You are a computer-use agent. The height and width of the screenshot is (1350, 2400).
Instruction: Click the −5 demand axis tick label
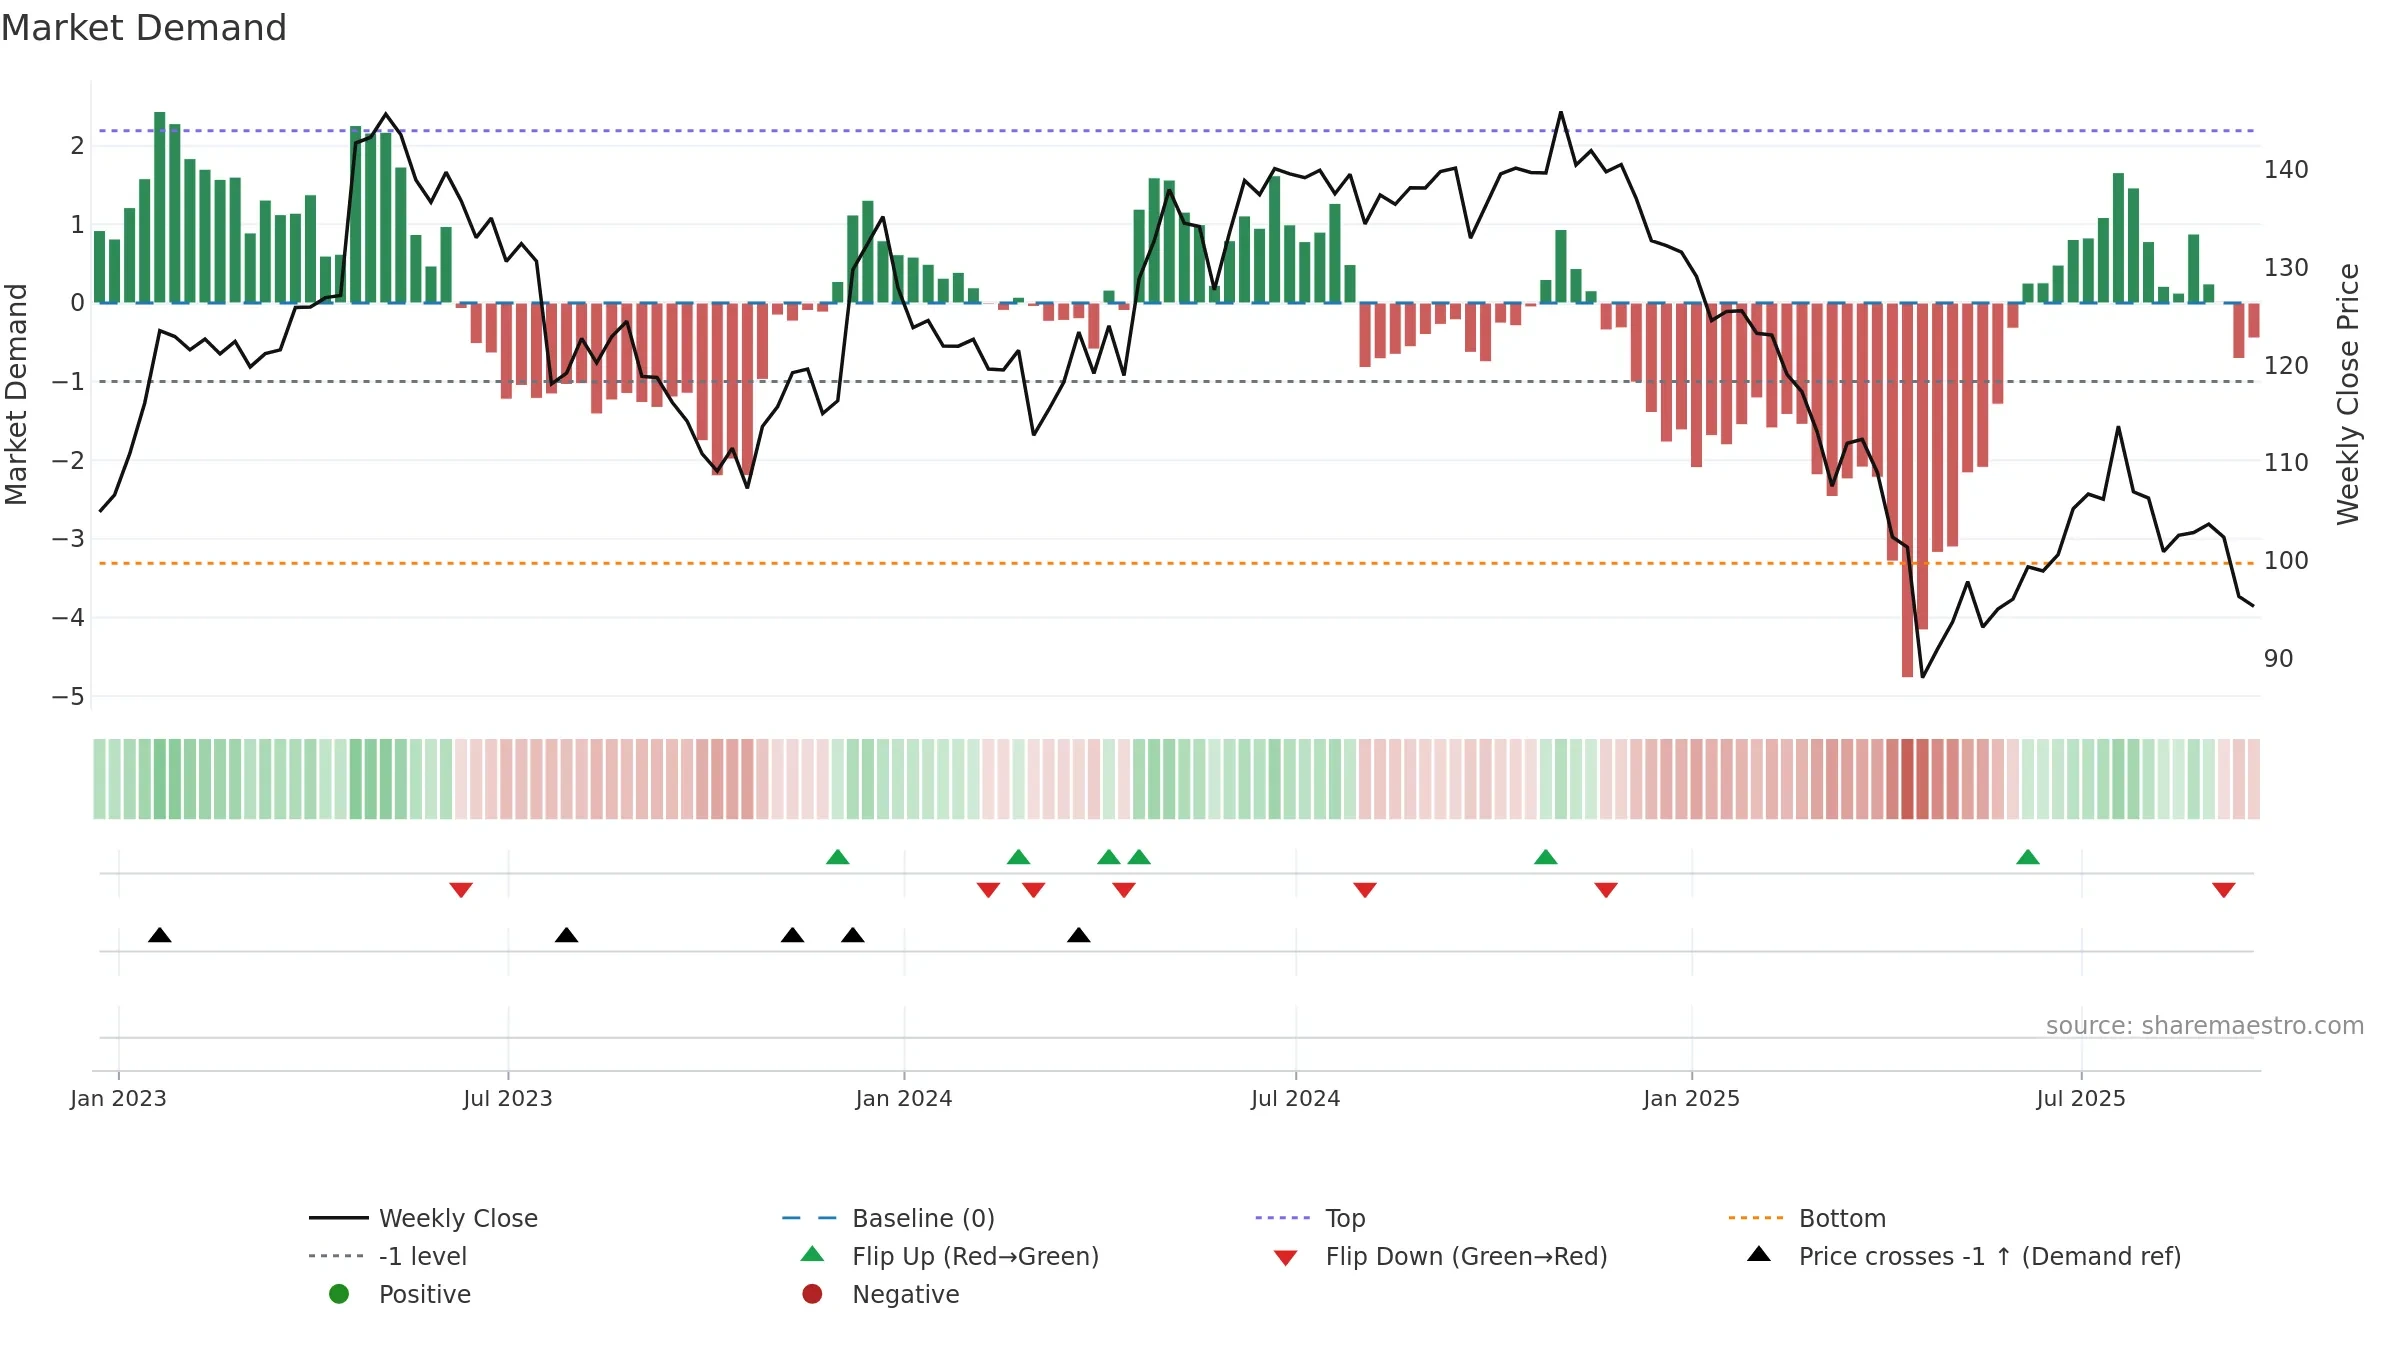click(68, 697)
